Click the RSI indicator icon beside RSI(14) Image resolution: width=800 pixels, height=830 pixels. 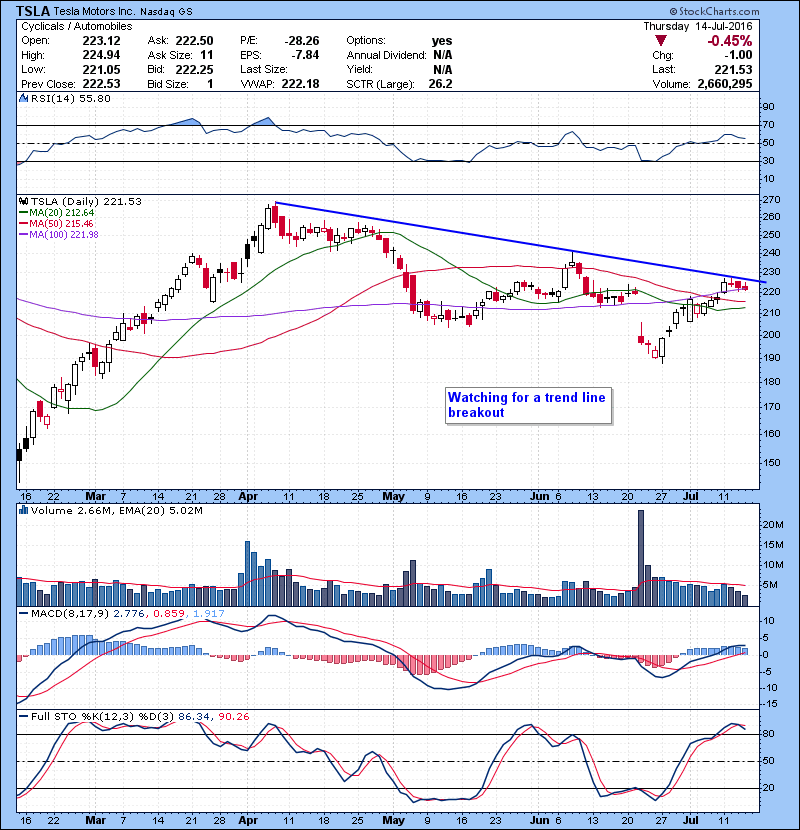(23, 98)
